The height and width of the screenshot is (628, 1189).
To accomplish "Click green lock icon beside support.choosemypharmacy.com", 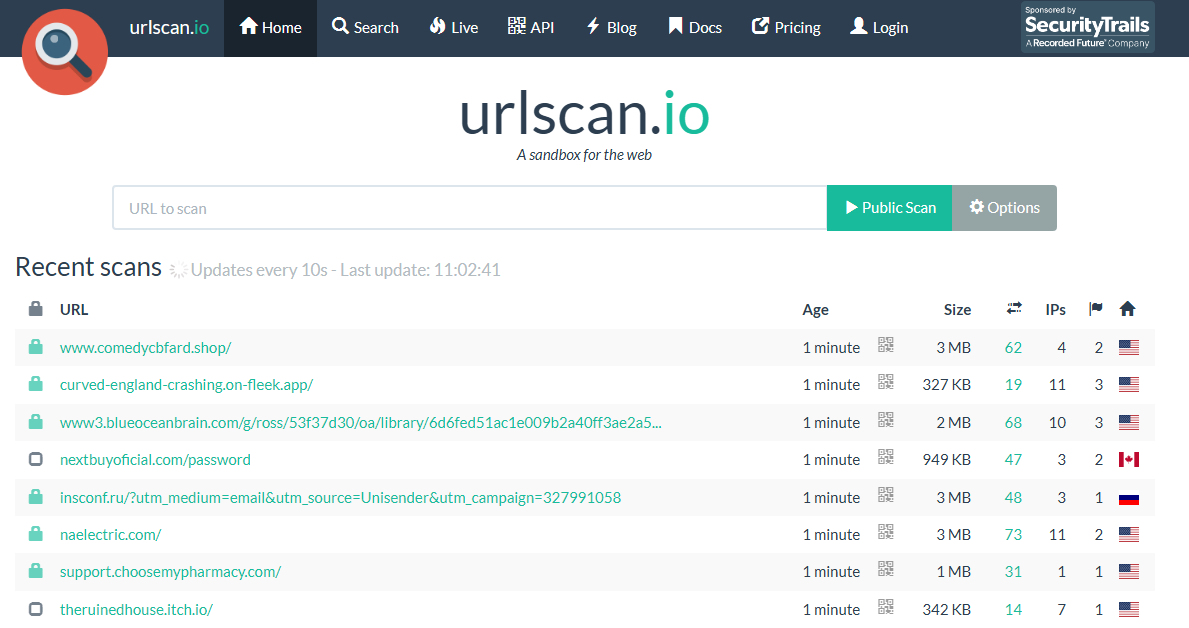I will (36, 572).
